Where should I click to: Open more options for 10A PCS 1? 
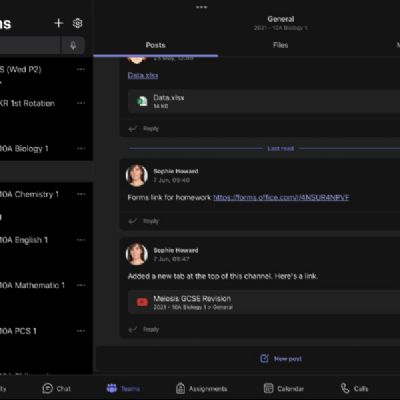[x=81, y=331]
